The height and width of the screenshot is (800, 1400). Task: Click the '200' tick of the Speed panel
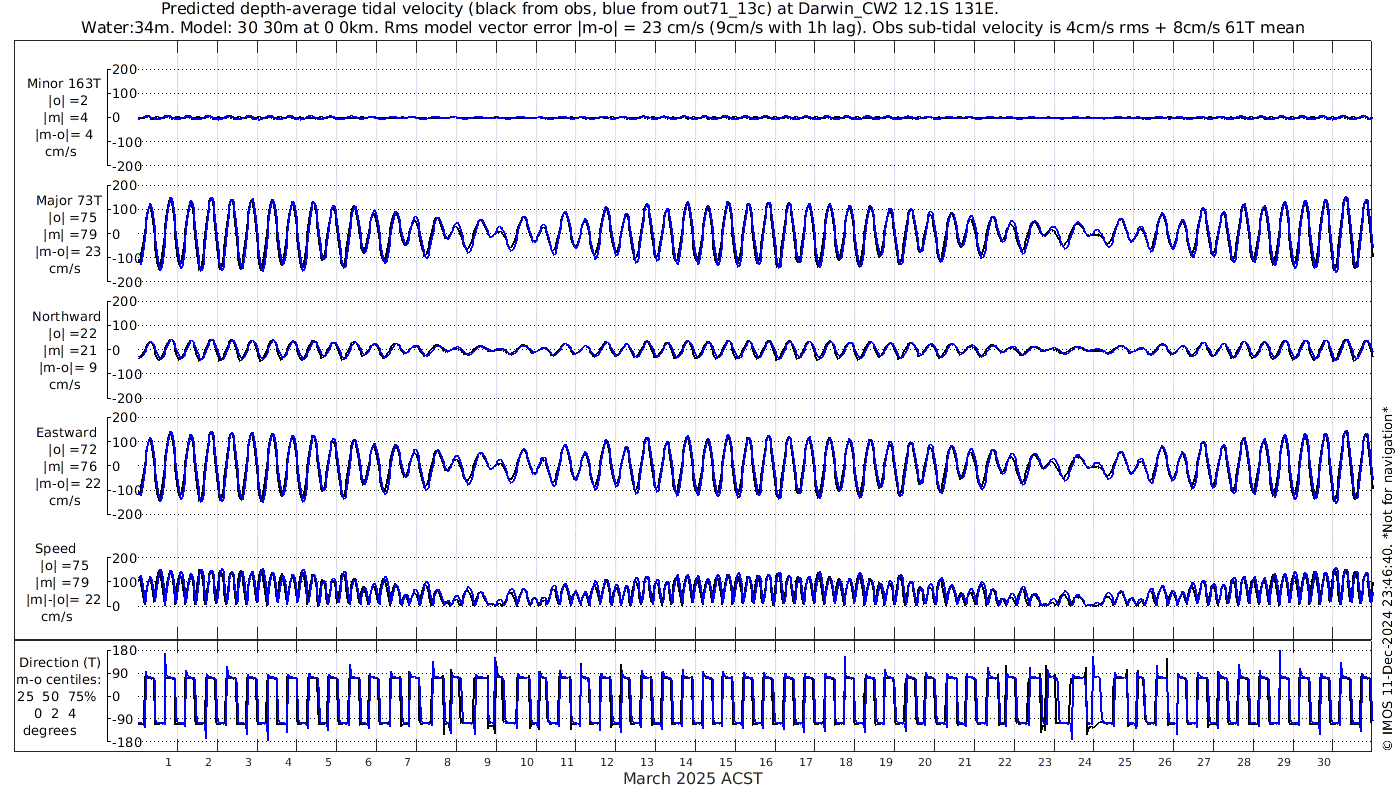click(123, 558)
